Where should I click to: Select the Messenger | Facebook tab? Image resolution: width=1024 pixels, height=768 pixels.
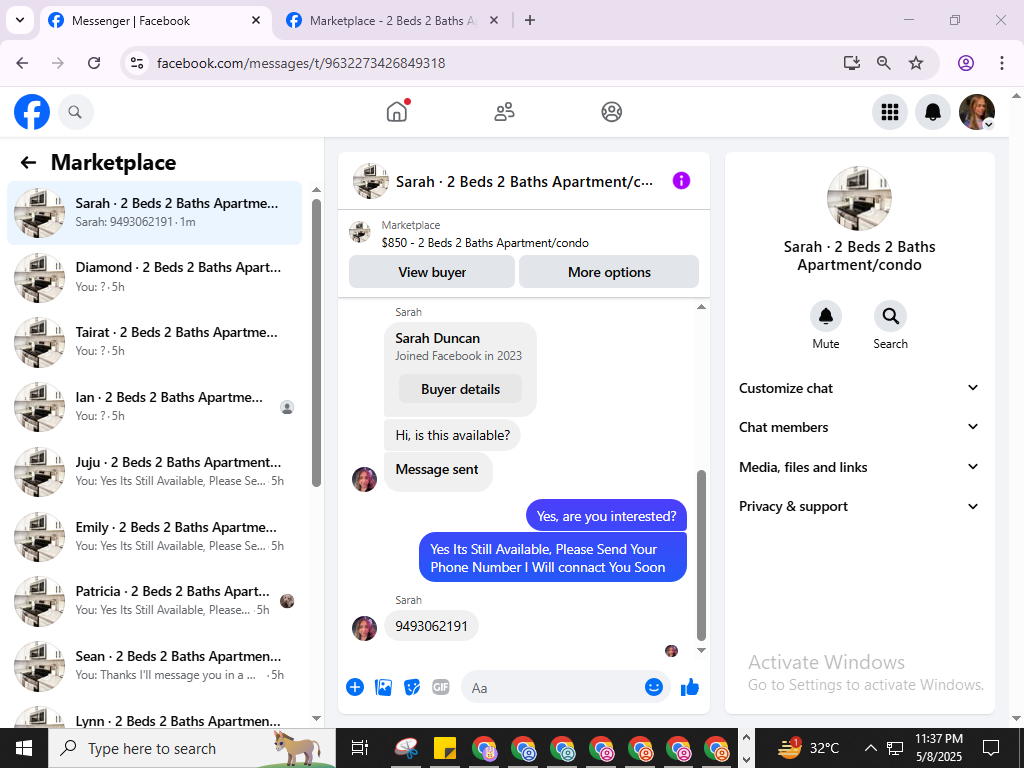click(x=155, y=21)
